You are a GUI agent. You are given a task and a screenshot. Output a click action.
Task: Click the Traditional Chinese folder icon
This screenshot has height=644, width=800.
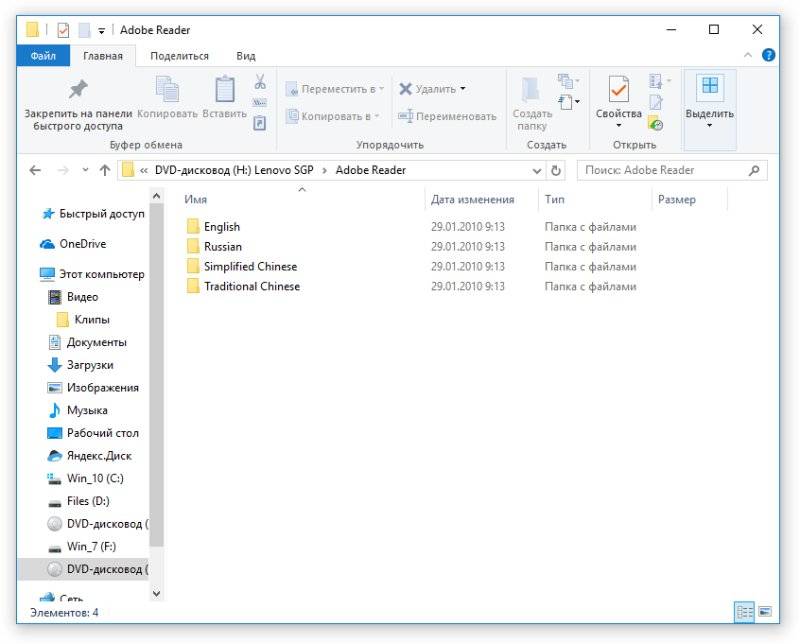pos(193,286)
